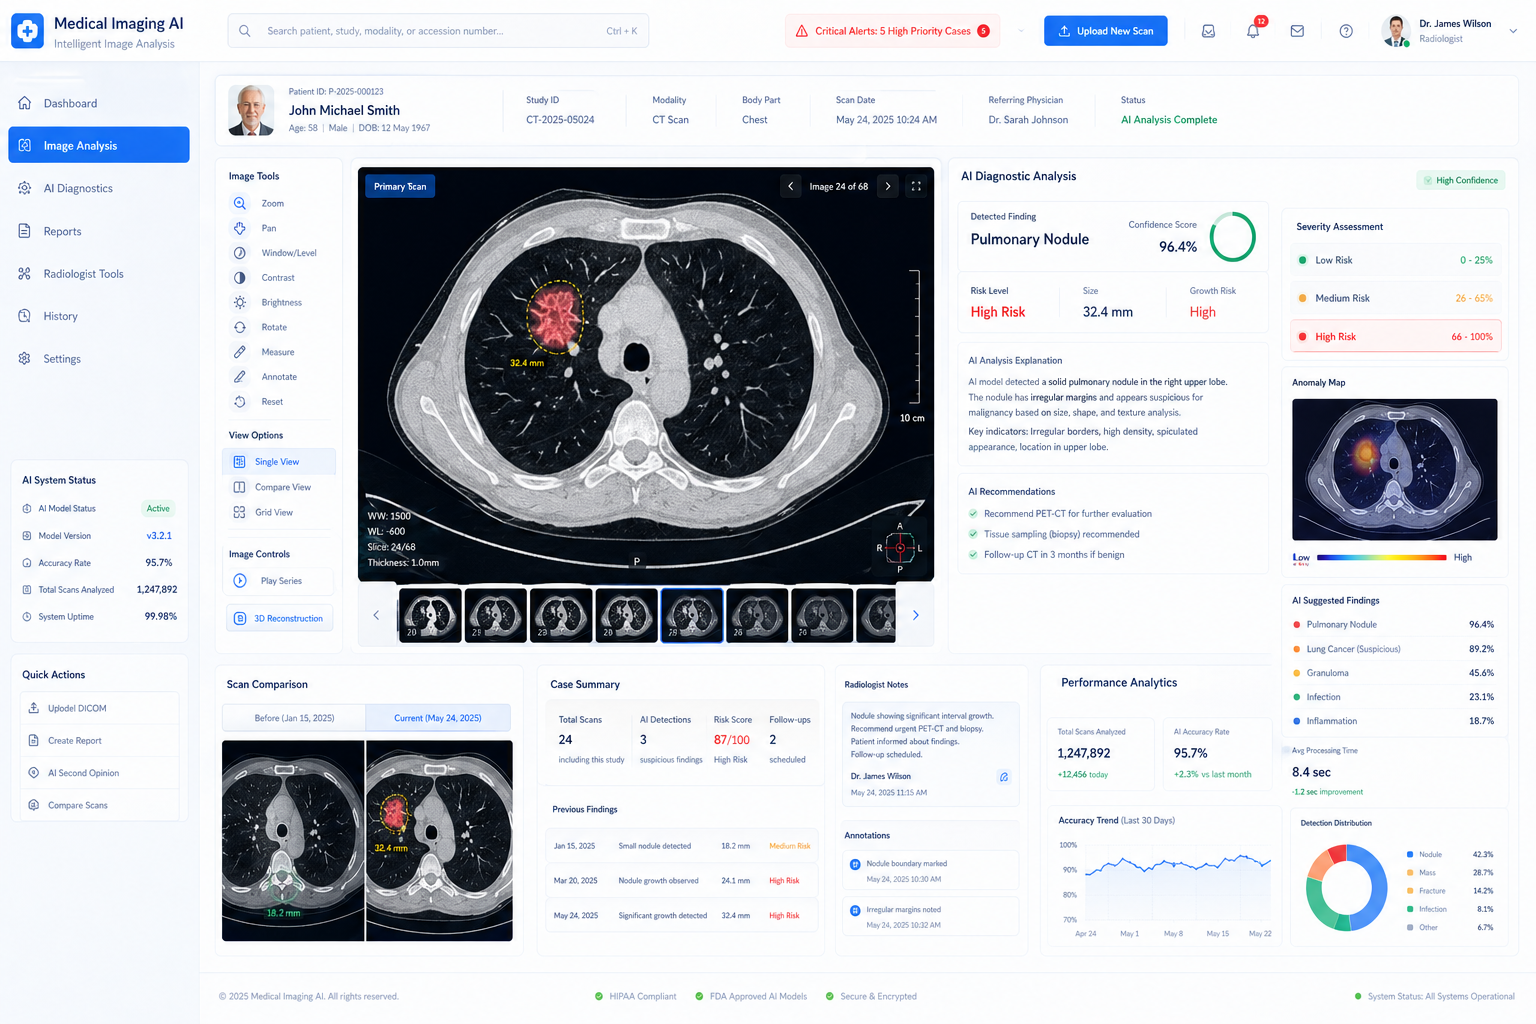Open the Jan 15, 2025 previous finding

[682, 846]
